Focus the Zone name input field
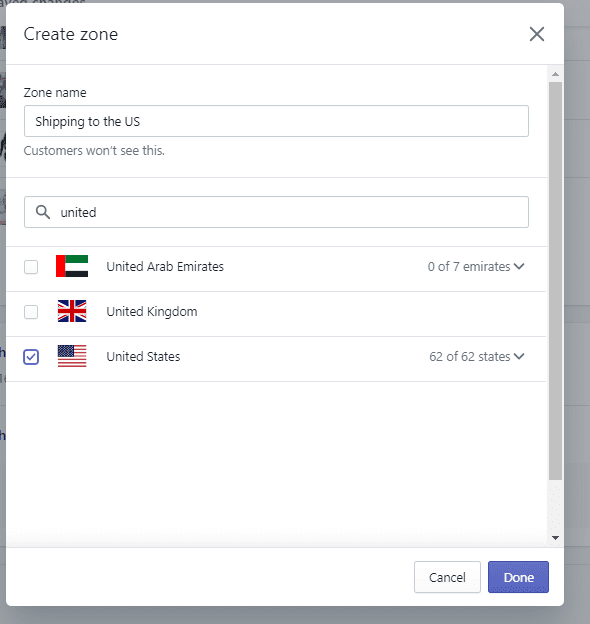This screenshot has width=590, height=624. [x=276, y=121]
